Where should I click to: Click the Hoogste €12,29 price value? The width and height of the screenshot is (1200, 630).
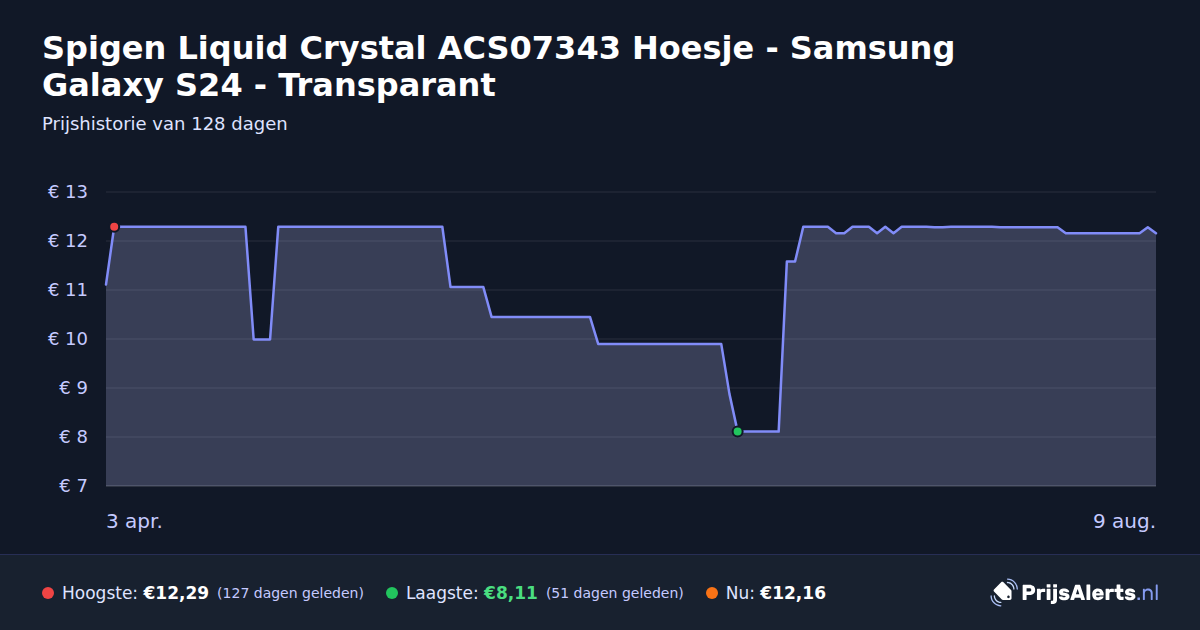tap(176, 593)
